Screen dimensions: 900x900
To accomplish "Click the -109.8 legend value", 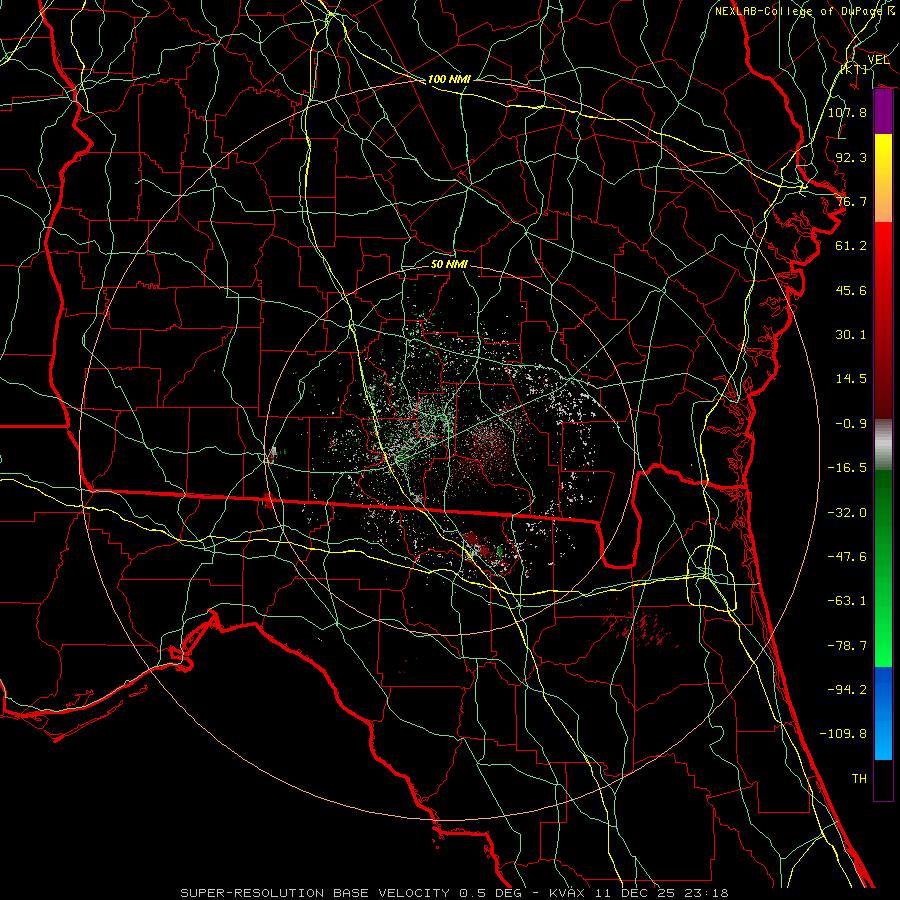I will coord(843,734).
